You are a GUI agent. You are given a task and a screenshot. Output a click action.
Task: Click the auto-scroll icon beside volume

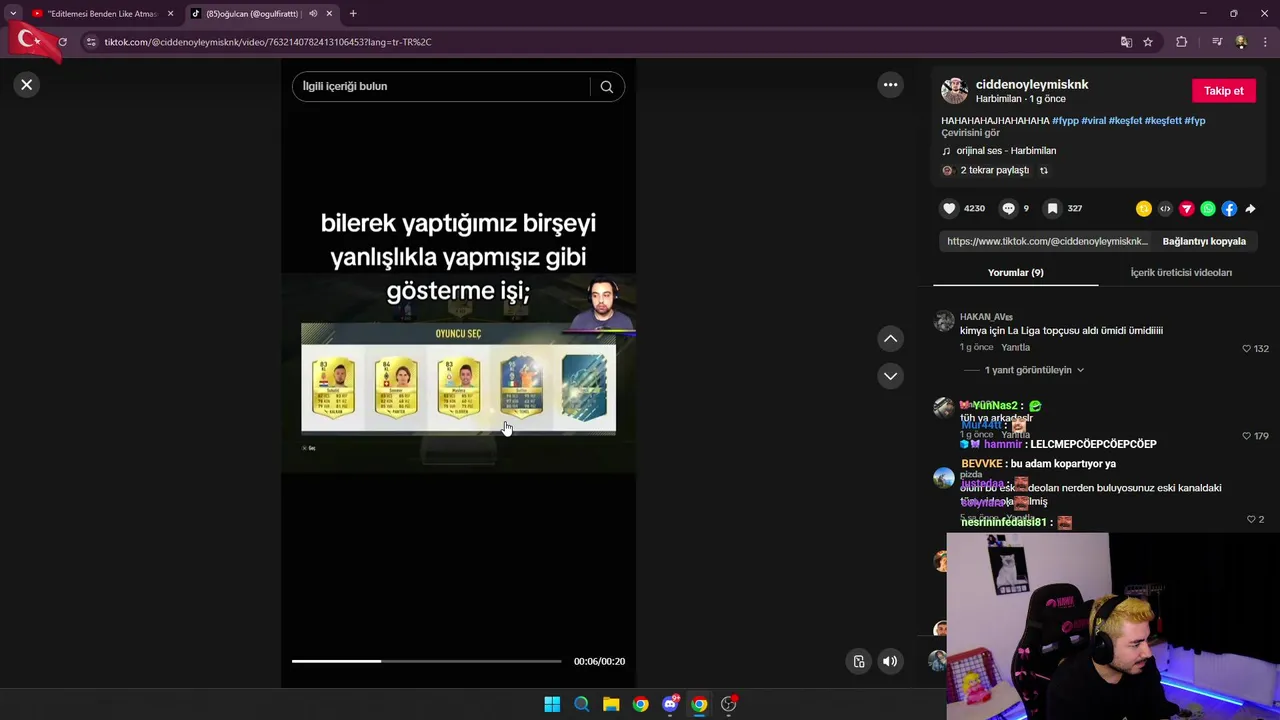859,661
